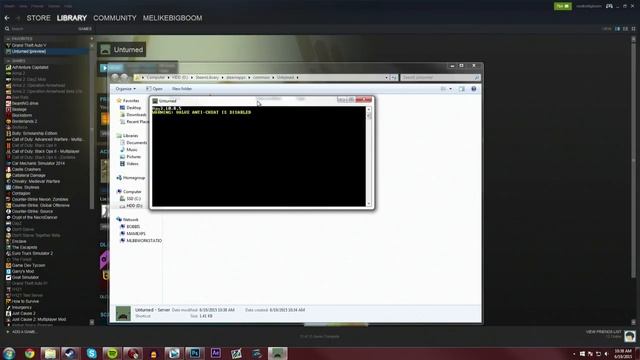Select Homegroup in Explorer navigation

pos(131,178)
